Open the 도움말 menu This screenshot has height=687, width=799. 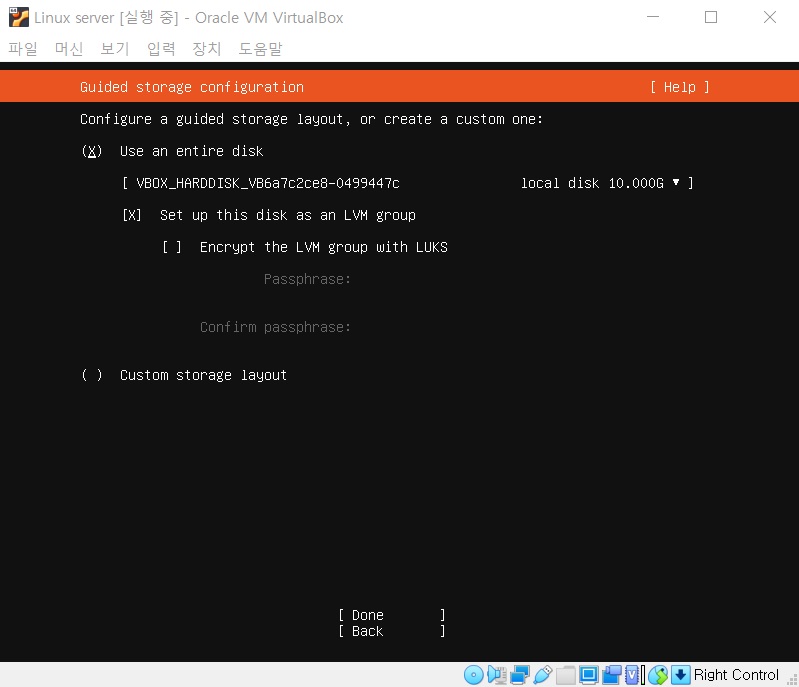[x=260, y=48]
